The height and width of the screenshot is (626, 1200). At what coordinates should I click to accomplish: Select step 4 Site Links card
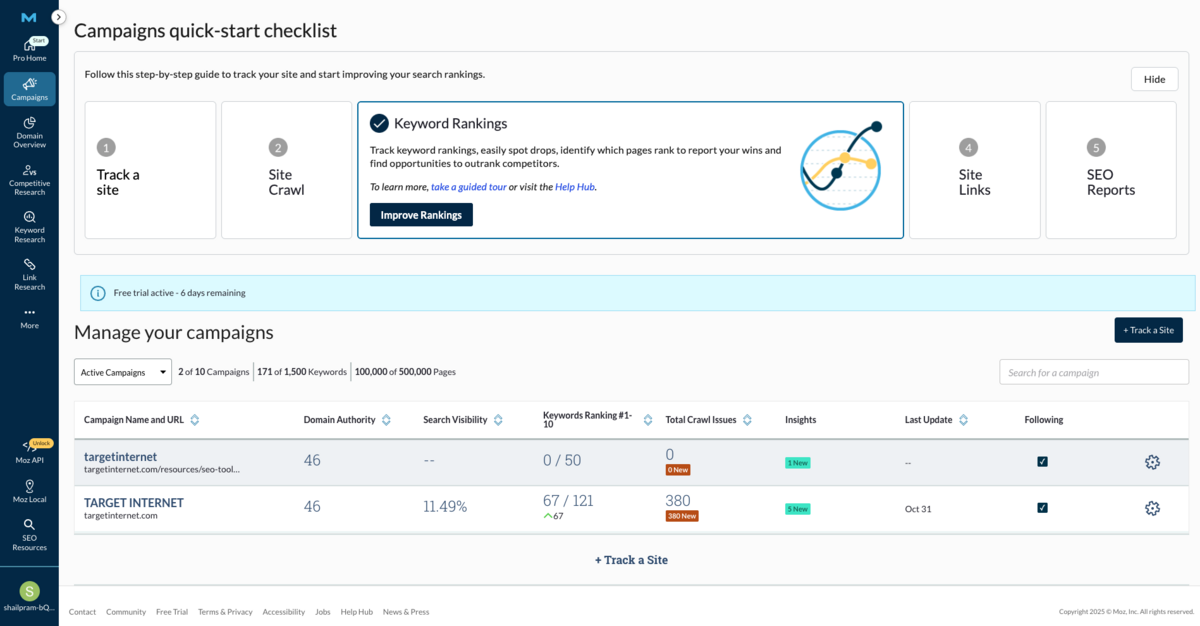click(975, 170)
